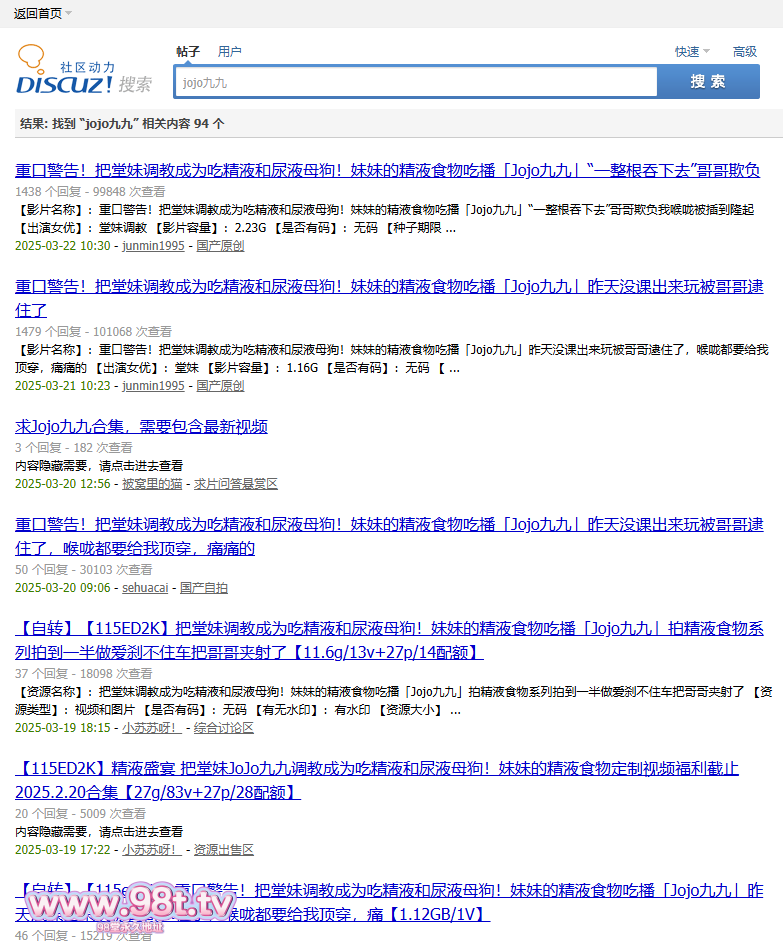
Task: Open the 高级 advanced search link
Action: [x=745, y=52]
